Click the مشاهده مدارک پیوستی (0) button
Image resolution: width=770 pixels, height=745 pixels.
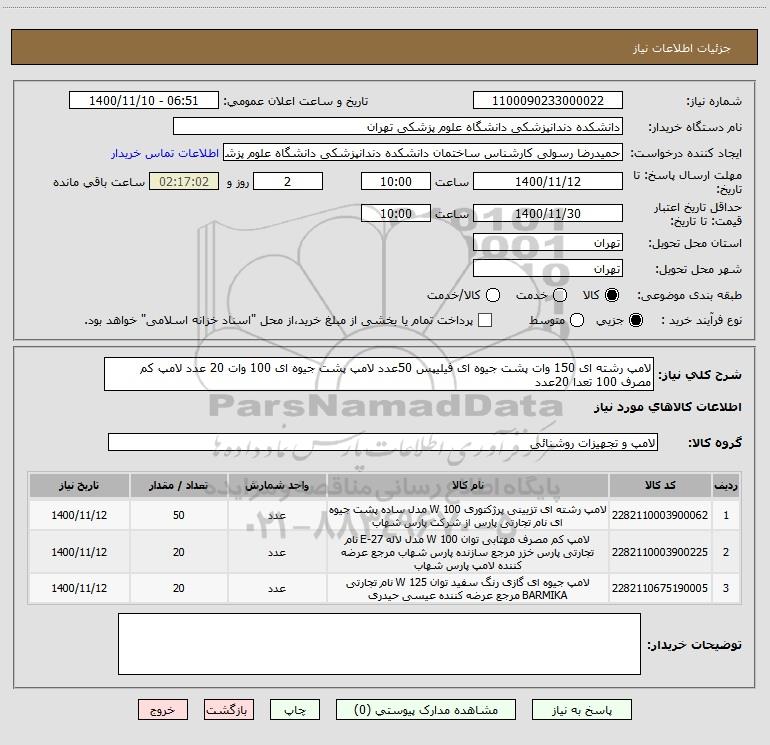(x=426, y=710)
